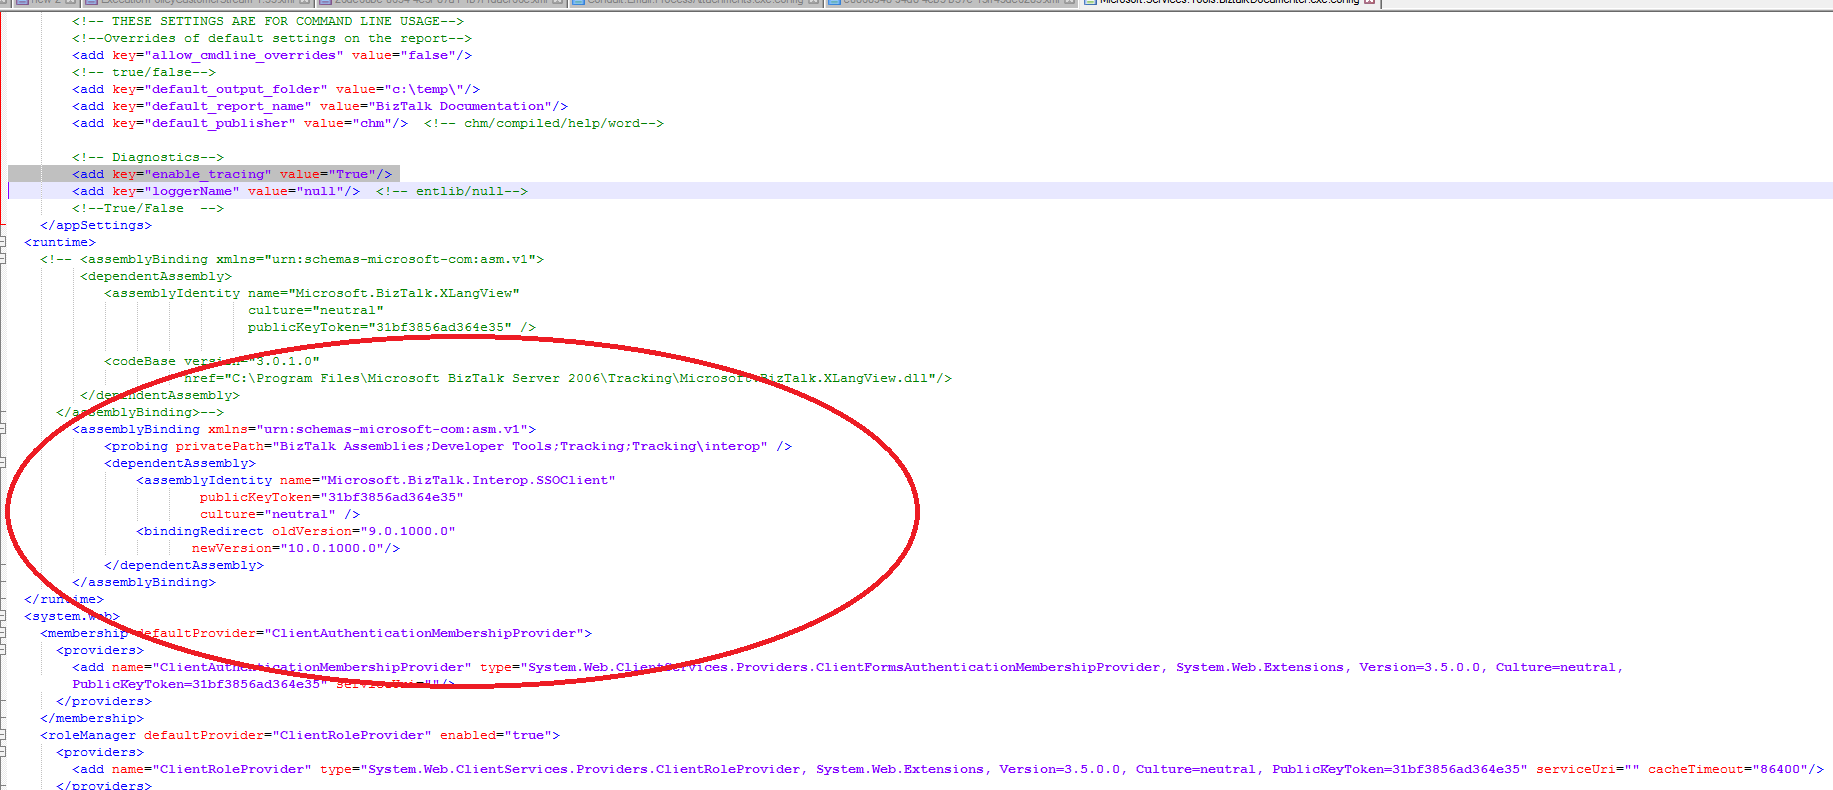Click the 'Overrides of default settings on the report' comment
The height and width of the screenshot is (790, 1833).
[x=272, y=38]
